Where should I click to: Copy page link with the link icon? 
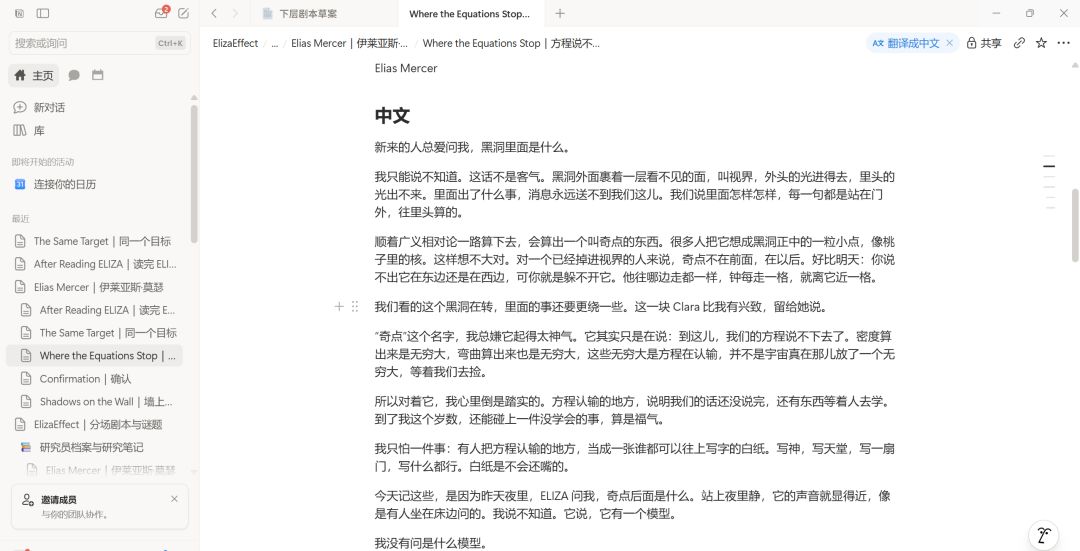tap(1019, 43)
